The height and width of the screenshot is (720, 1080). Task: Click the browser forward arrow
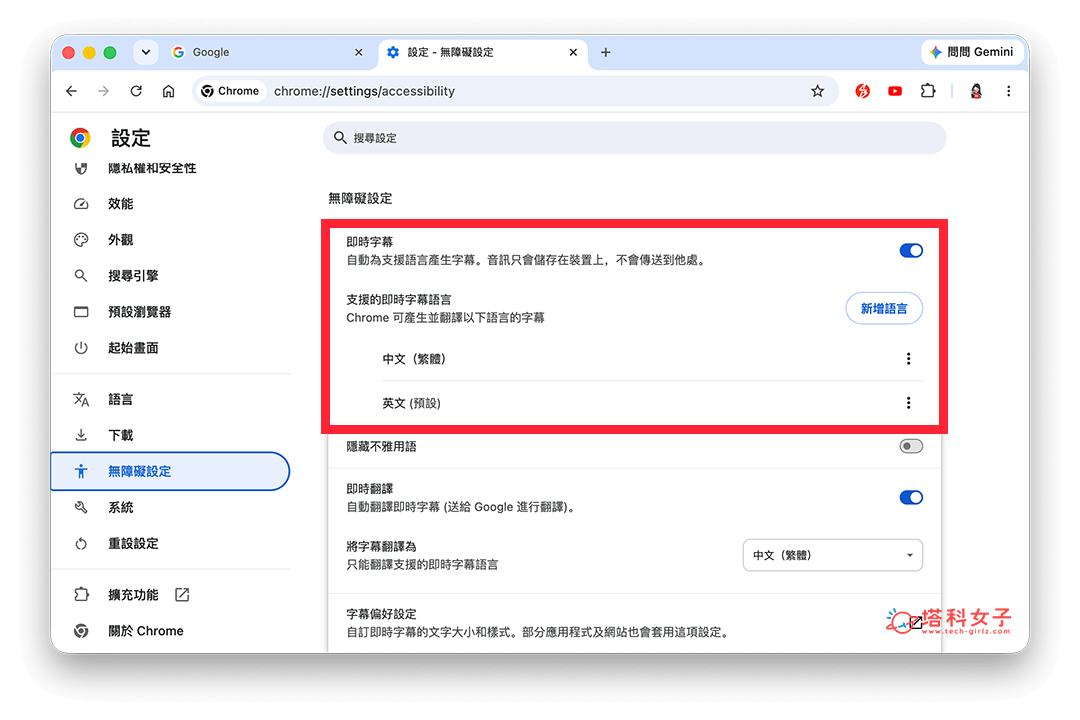pos(103,91)
